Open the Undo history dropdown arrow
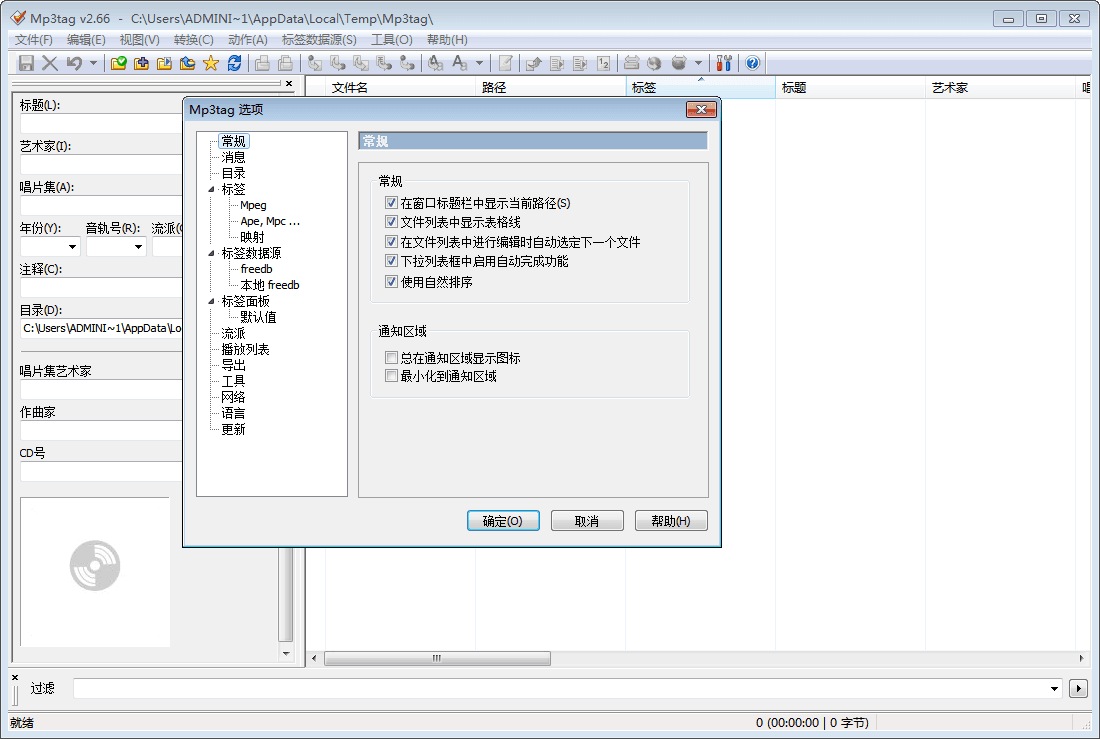This screenshot has height=739, width=1100. [93, 63]
